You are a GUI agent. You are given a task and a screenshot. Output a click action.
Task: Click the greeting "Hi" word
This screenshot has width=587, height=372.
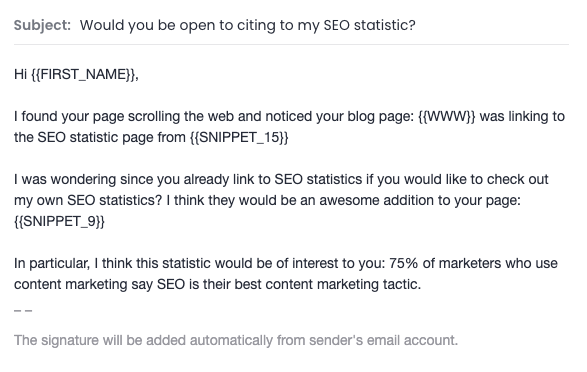tap(20, 74)
